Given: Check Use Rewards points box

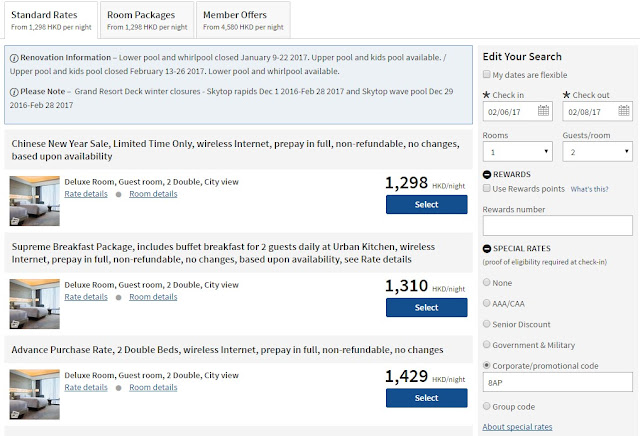Looking at the screenshot, I should pyautogui.click(x=487, y=188).
